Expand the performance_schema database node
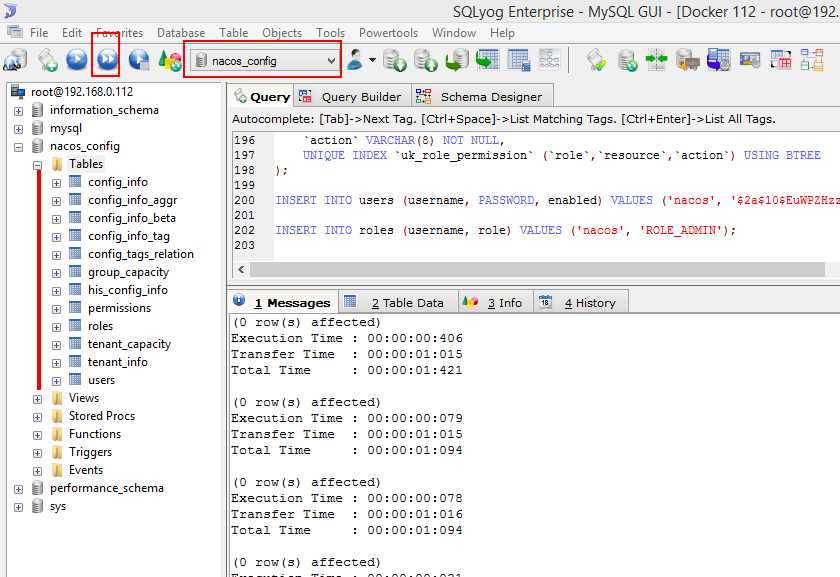 (19, 489)
